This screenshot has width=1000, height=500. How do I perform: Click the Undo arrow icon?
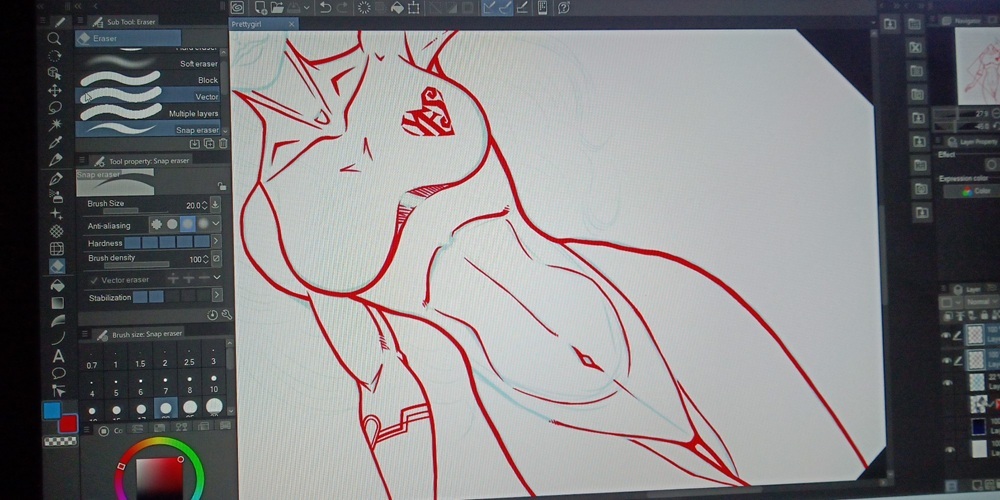[326, 8]
